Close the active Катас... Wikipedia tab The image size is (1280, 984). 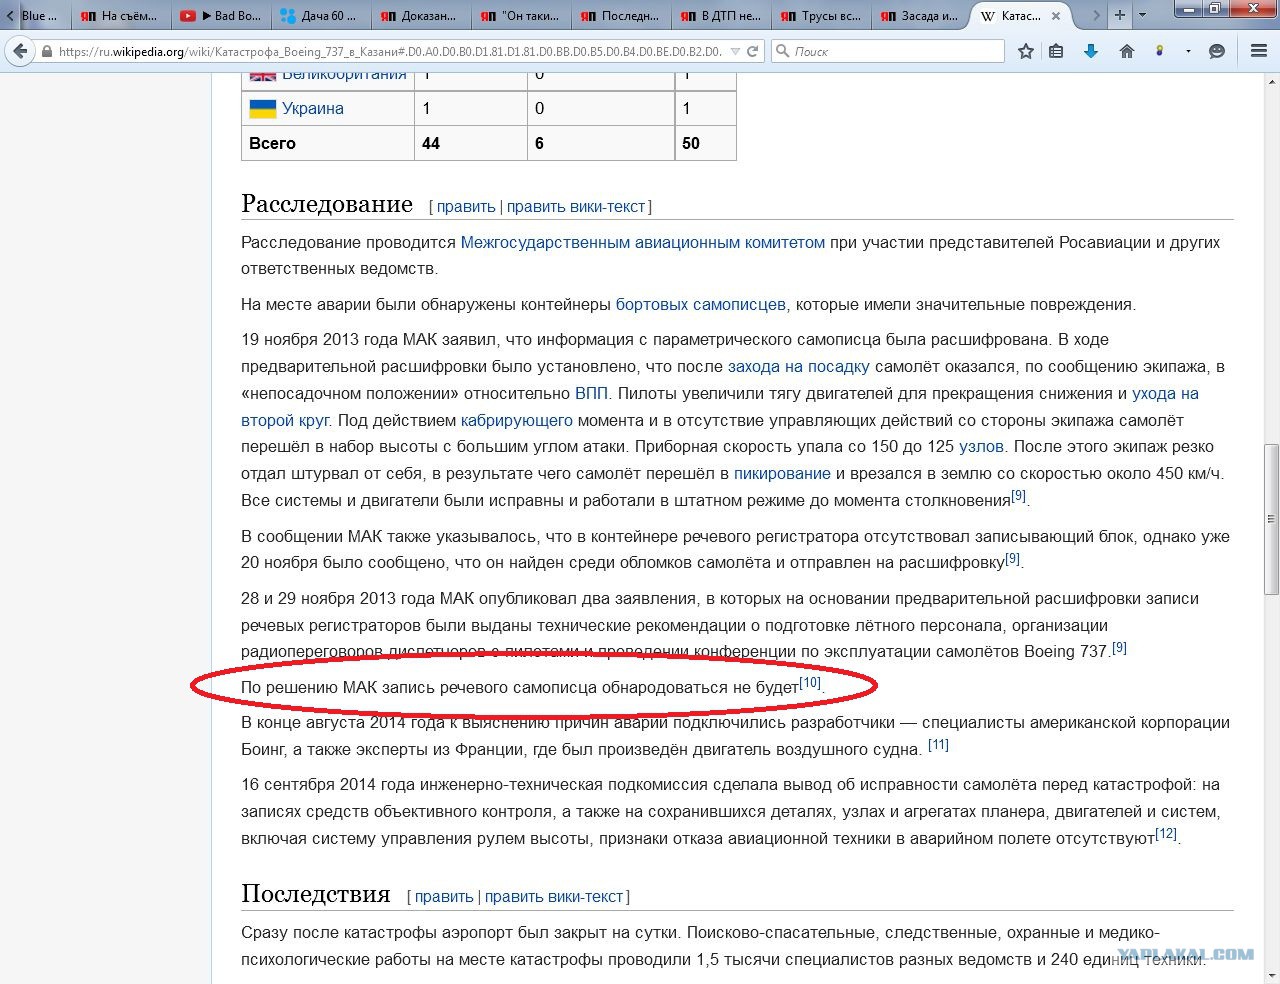pos(1056,16)
